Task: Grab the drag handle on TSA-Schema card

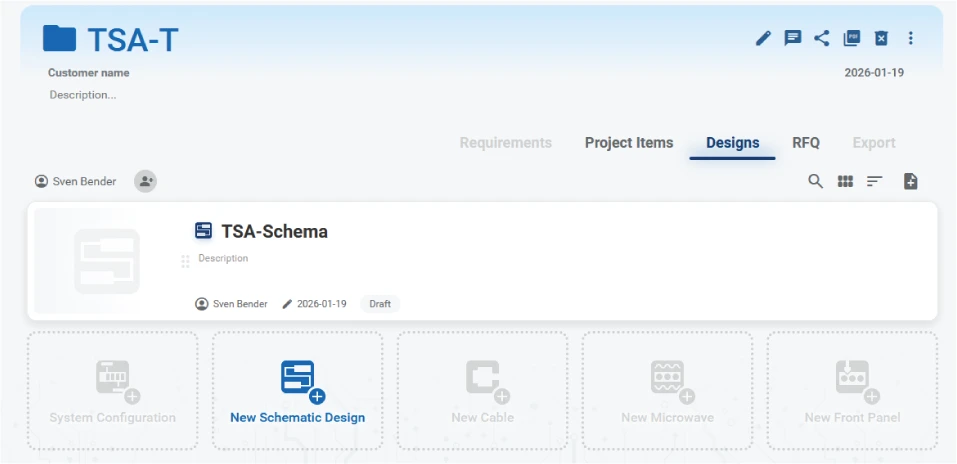Action: 186,261
